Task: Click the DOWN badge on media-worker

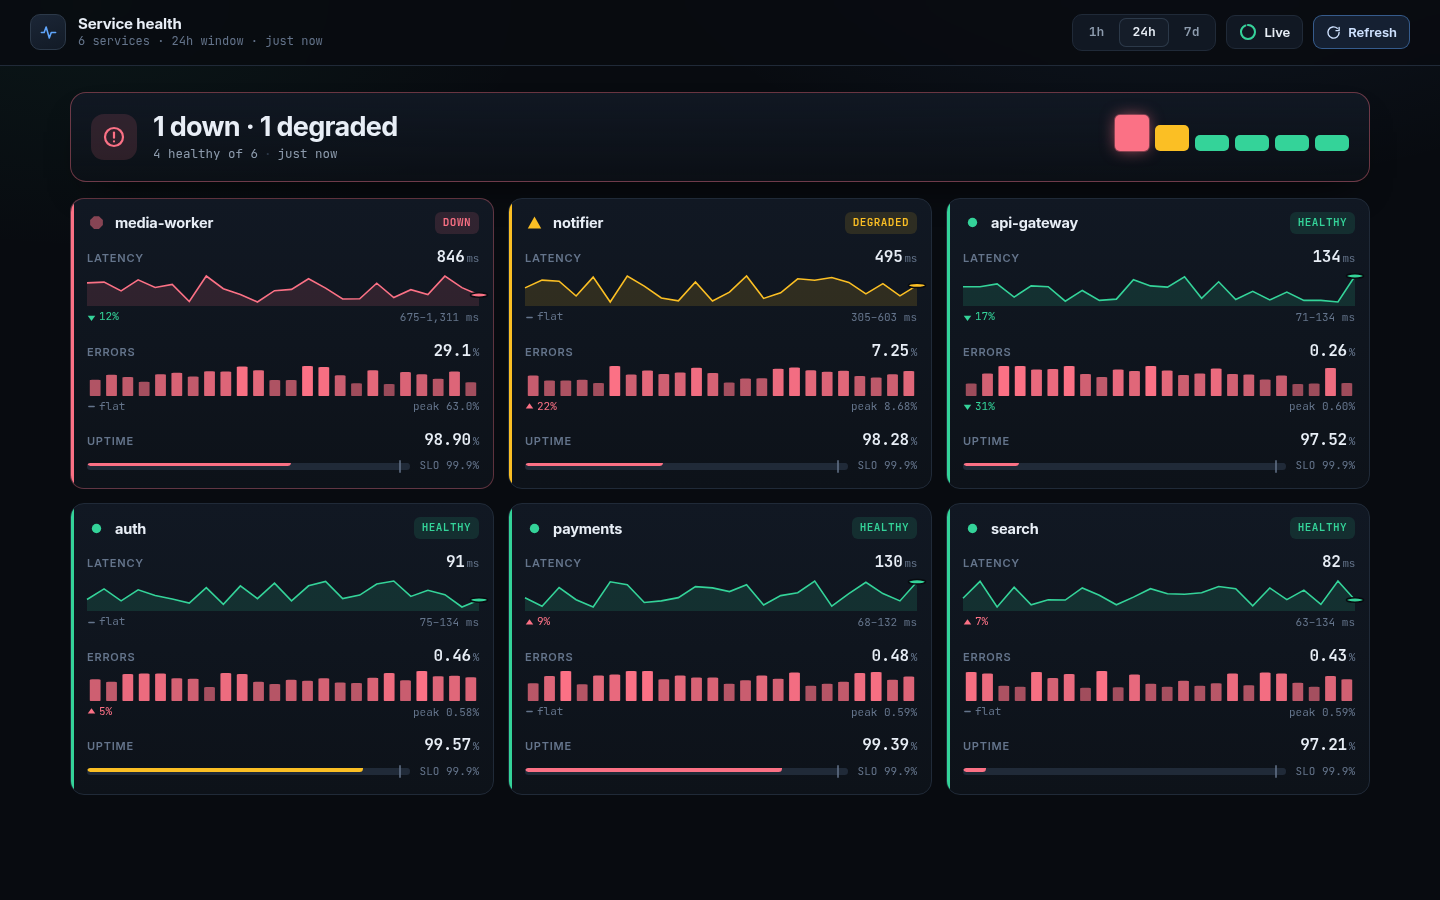Action: coord(457,223)
